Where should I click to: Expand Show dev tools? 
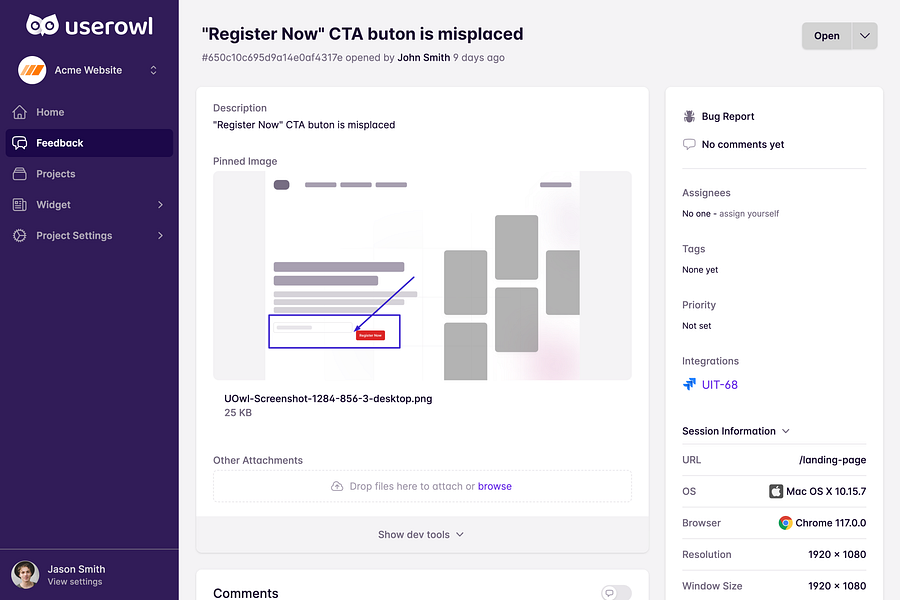(421, 535)
